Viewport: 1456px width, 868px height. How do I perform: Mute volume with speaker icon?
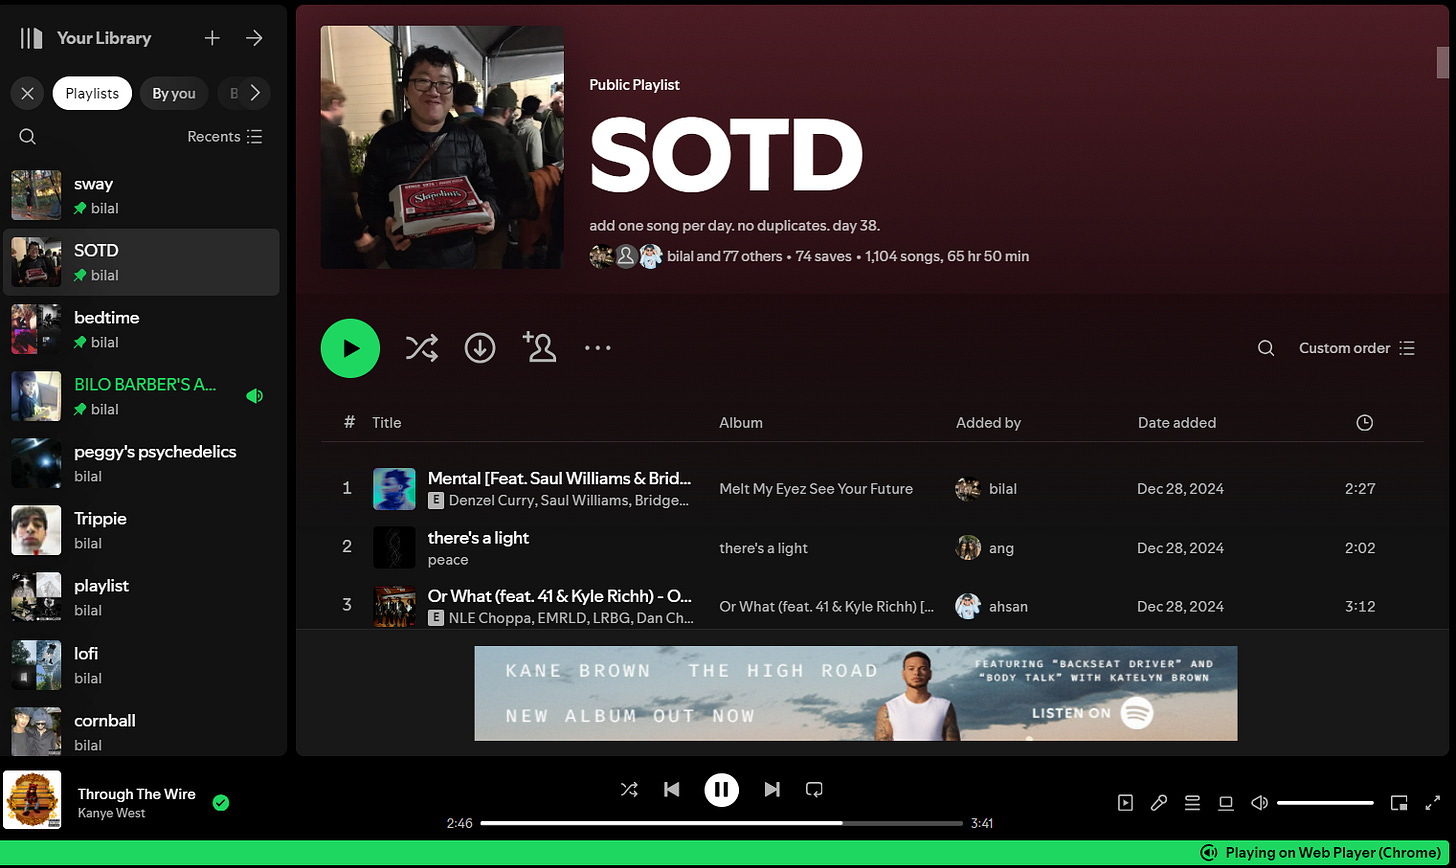point(1260,802)
